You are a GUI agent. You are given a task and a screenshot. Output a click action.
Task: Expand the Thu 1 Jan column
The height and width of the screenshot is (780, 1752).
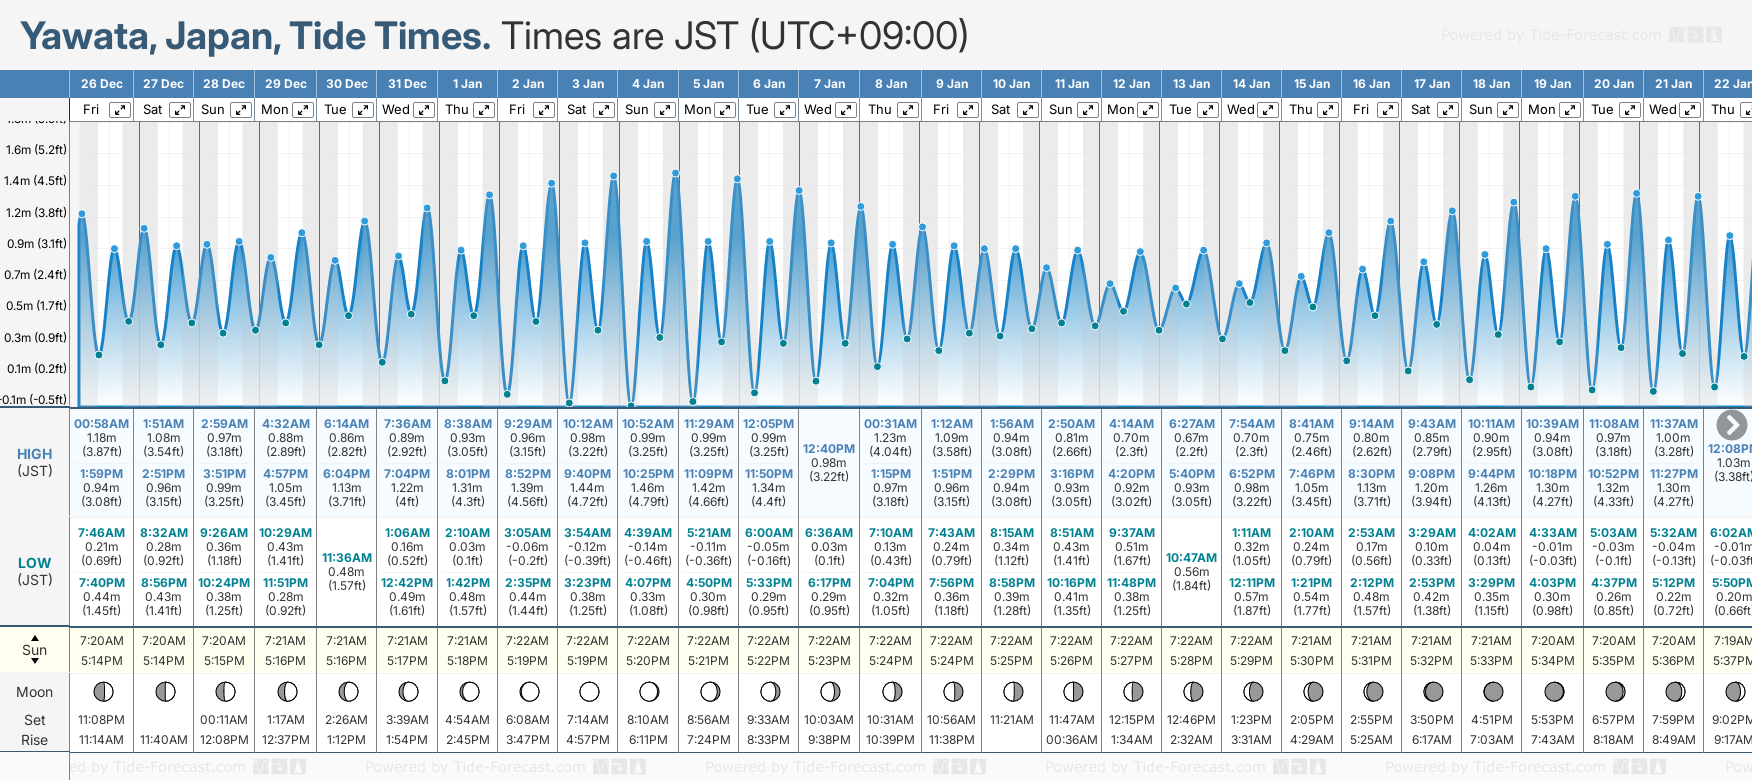[x=484, y=110]
